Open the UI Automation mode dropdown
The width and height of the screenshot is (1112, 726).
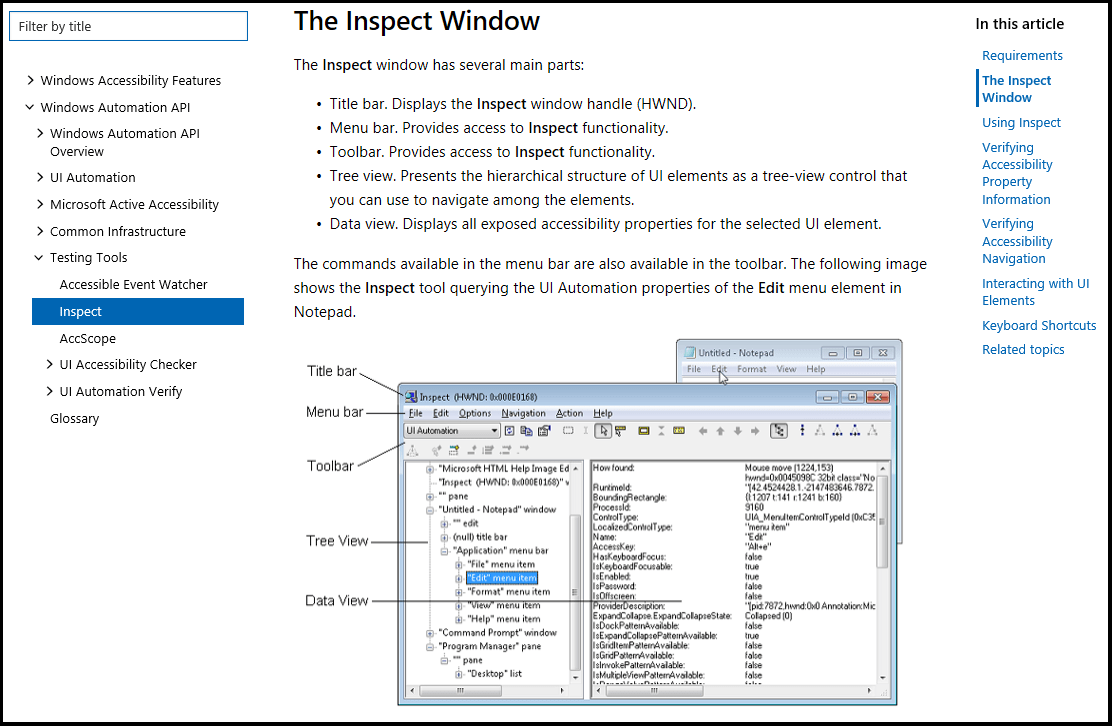(452, 430)
